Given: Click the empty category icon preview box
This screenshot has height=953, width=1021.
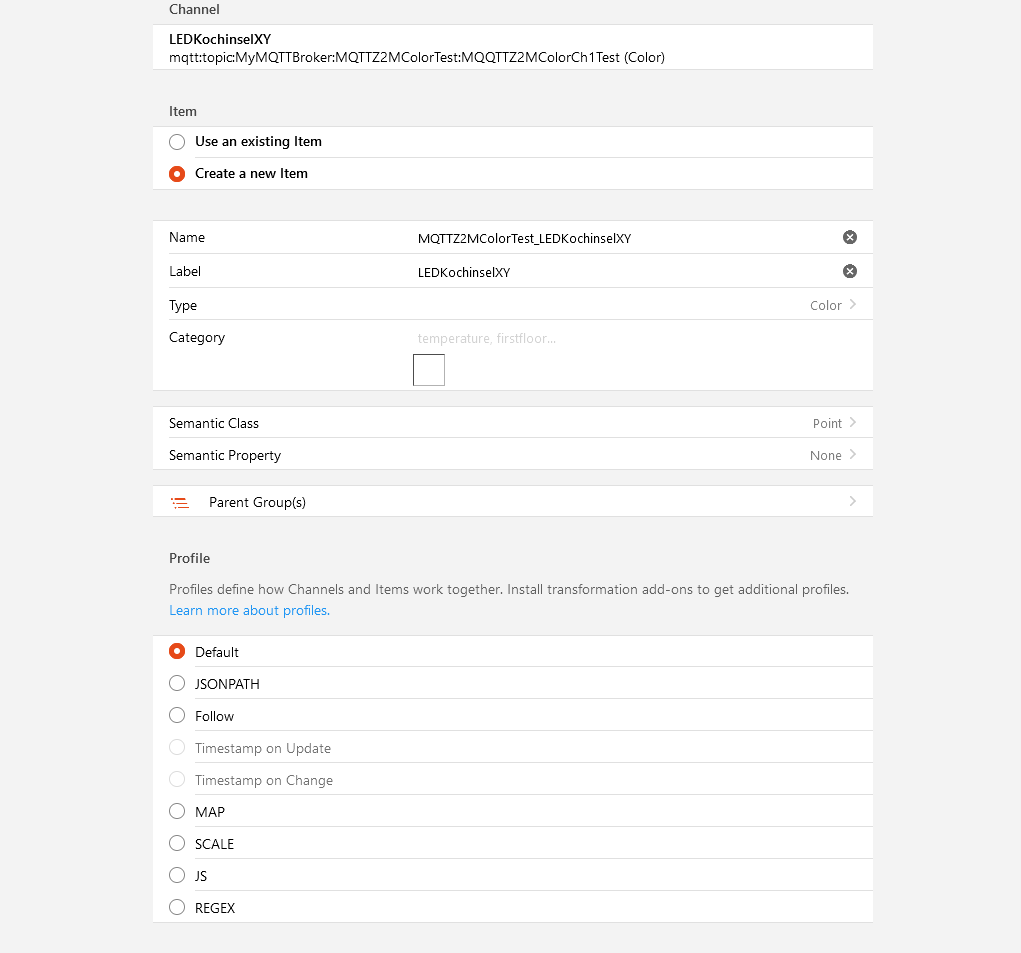Looking at the screenshot, I should pos(429,370).
